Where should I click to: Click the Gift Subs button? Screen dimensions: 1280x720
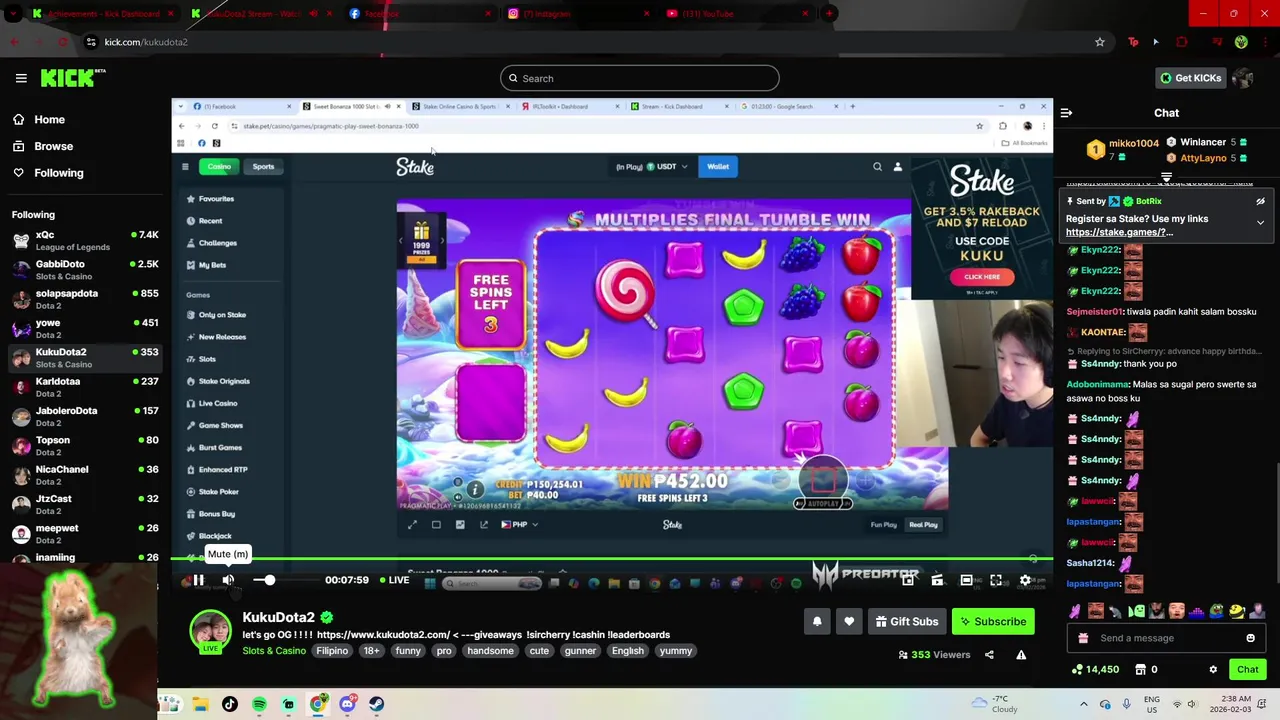[x=907, y=621]
